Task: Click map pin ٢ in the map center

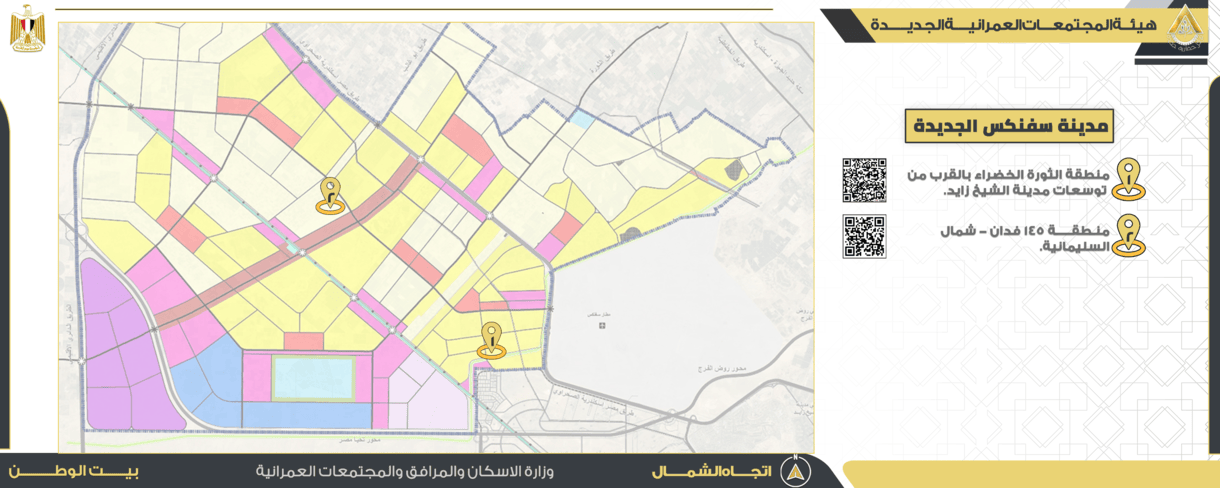Action: [x=330, y=195]
